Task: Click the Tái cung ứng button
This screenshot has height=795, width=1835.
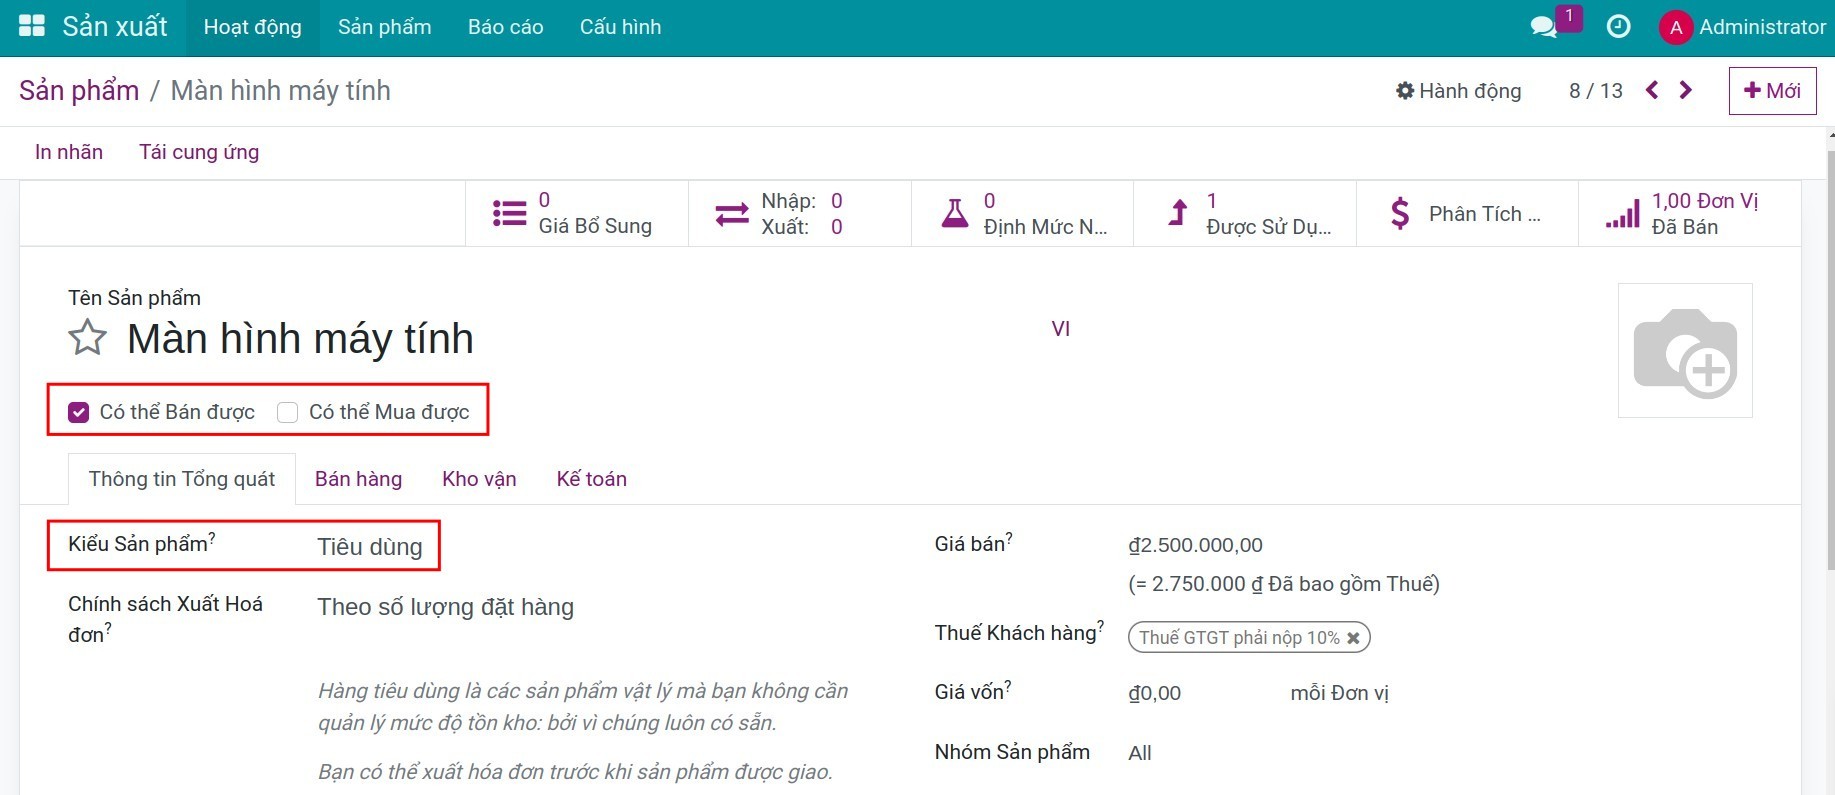Action: [x=199, y=152]
